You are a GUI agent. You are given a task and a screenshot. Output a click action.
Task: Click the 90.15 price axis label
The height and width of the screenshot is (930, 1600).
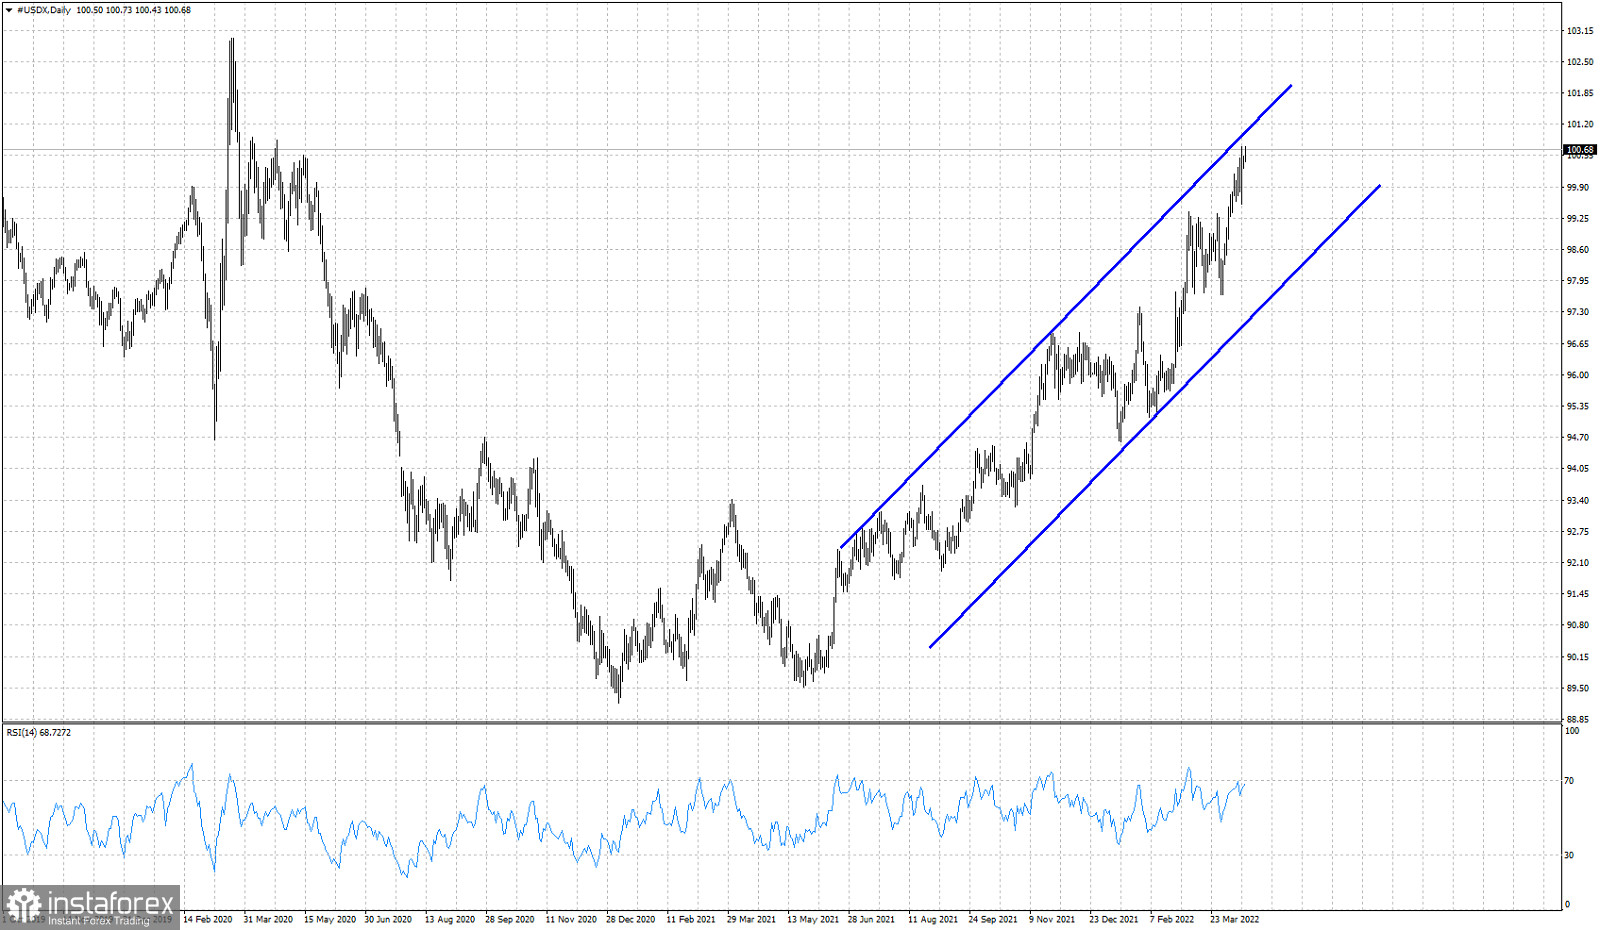(x=1578, y=657)
